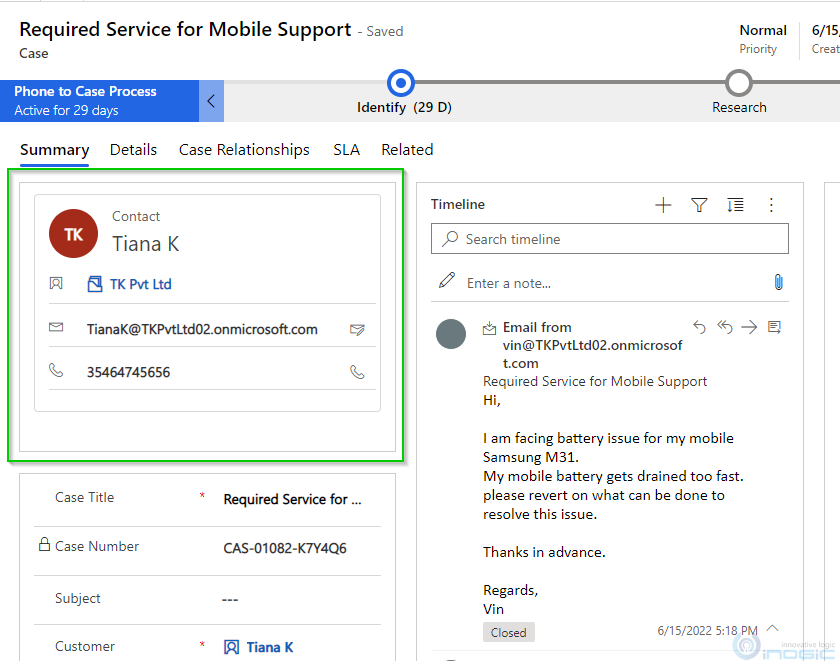The width and height of the screenshot is (840, 661).
Task: Toggle timeline sort order icon
Action: pyautogui.click(x=735, y=205)
